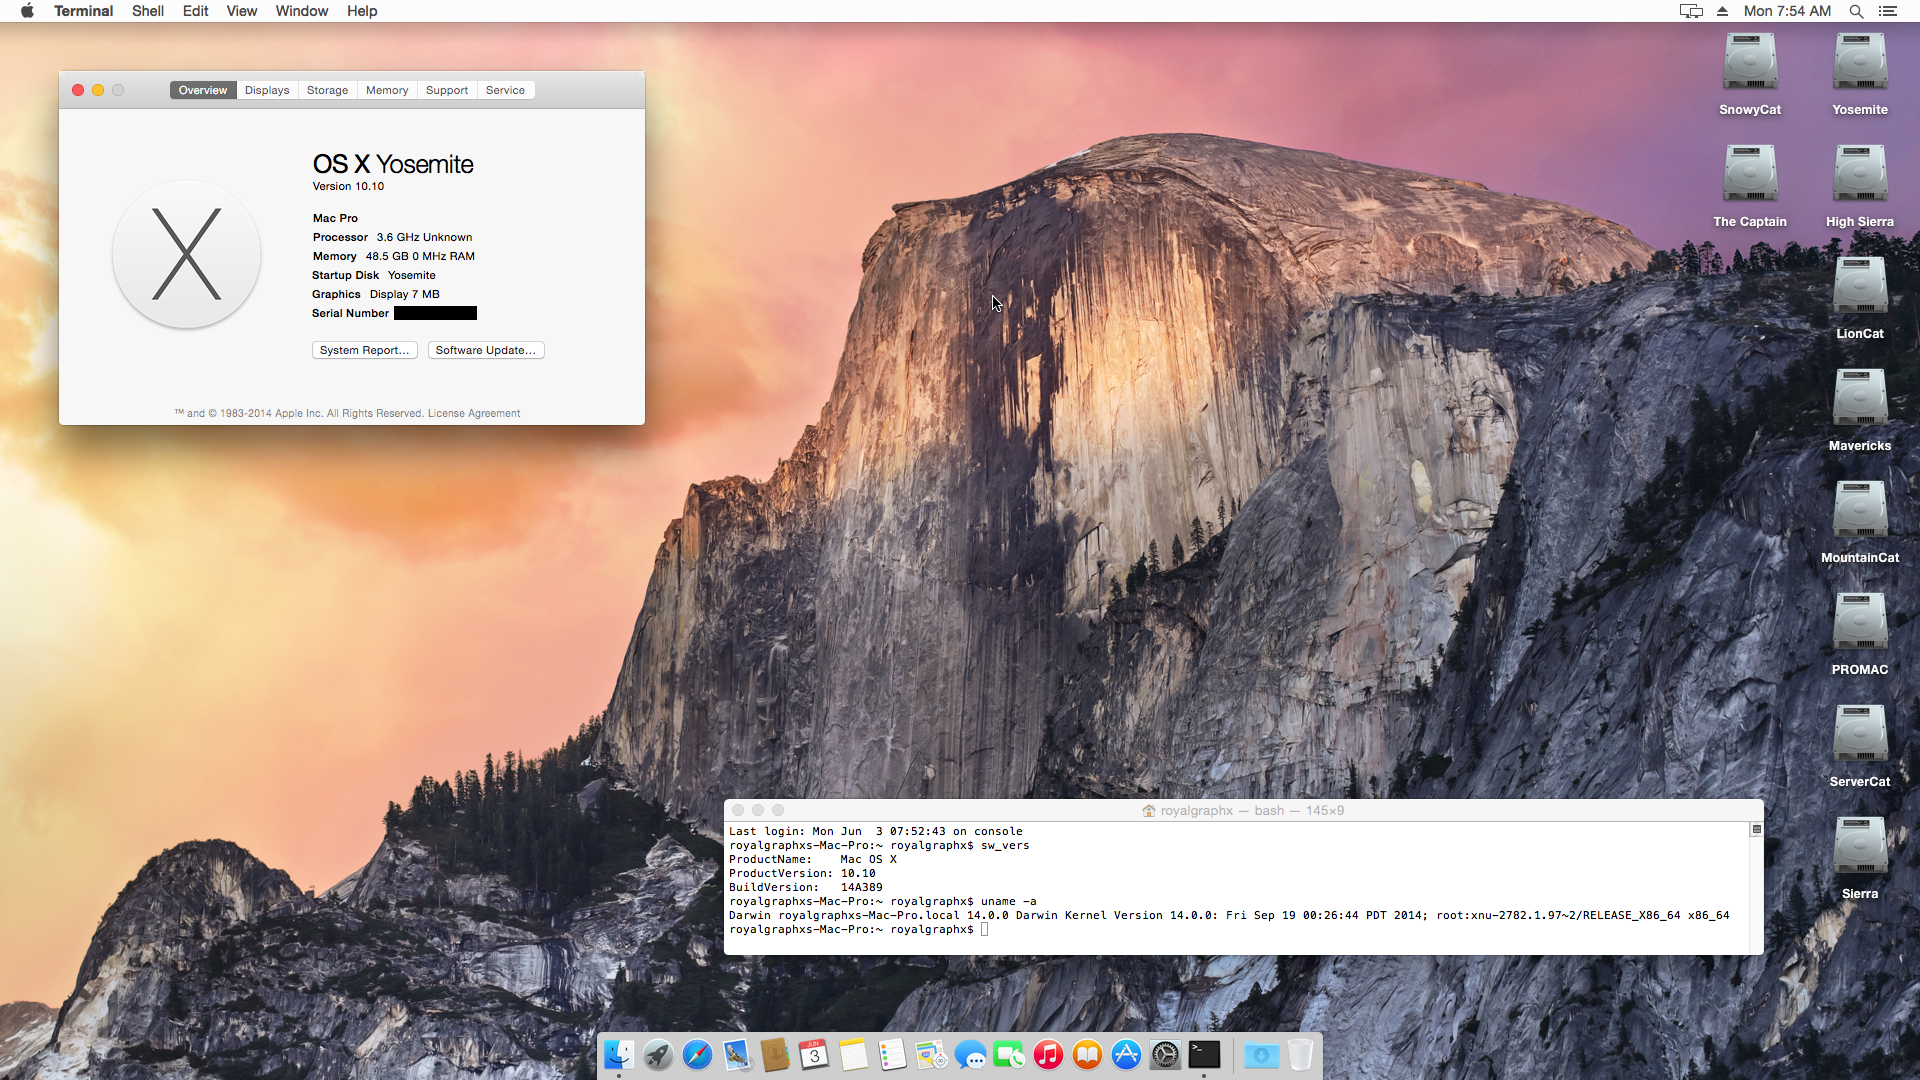Close the About This Mac window

pyautogui.click(x=78, y=90)
